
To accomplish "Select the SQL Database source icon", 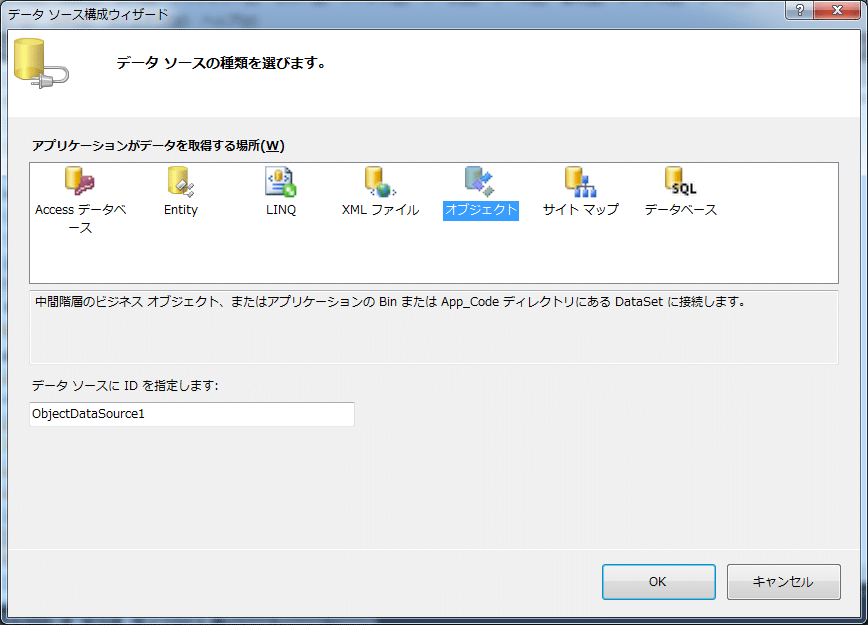I will (x=680, y=180).
